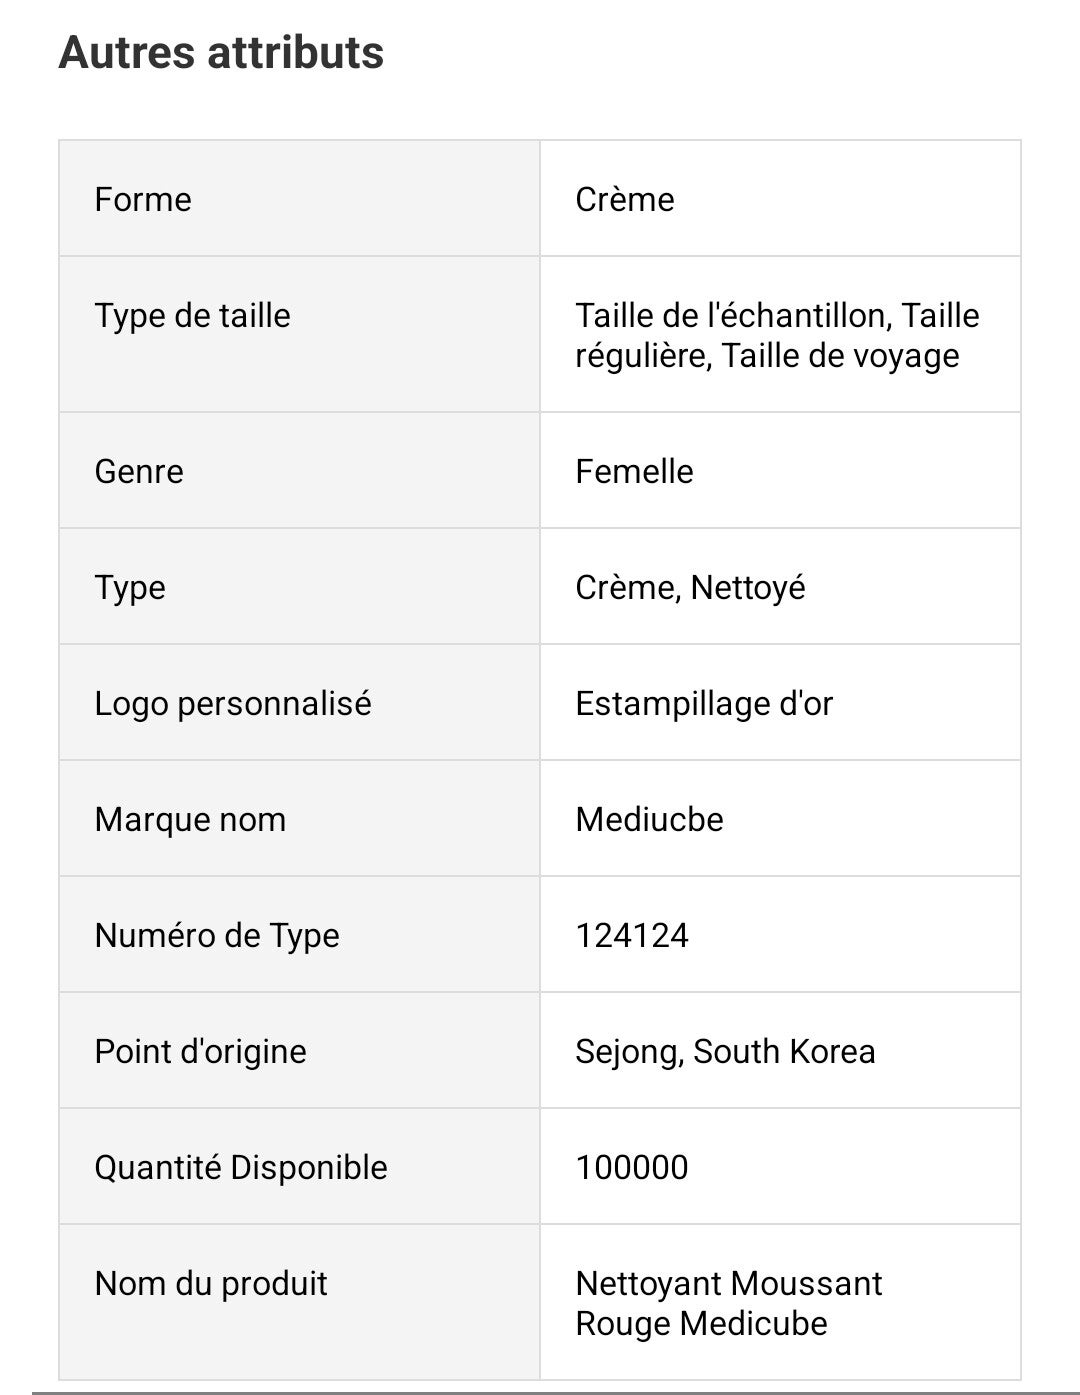Select the "Type de taille" label
Image resolution: width=1080 pixels, height=1395 pixels.
click(193, 316)
